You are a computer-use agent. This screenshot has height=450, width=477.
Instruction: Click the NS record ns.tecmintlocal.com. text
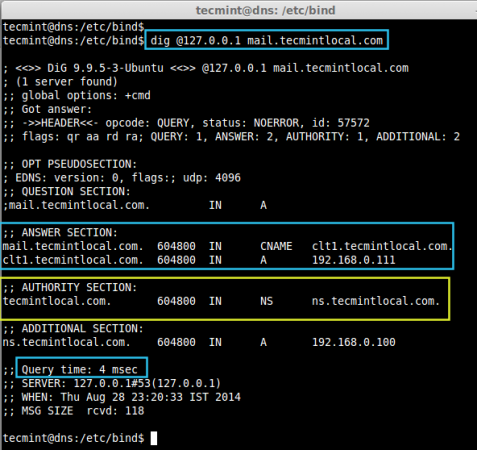[x=376, y=301]
